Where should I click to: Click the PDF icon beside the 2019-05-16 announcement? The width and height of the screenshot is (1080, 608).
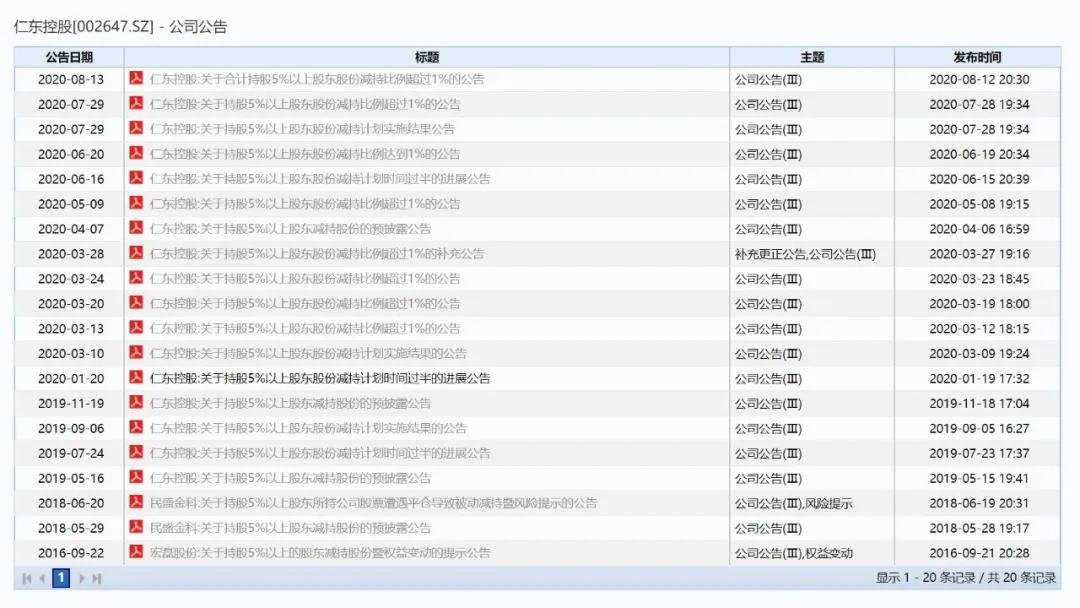tap(135, 477)
